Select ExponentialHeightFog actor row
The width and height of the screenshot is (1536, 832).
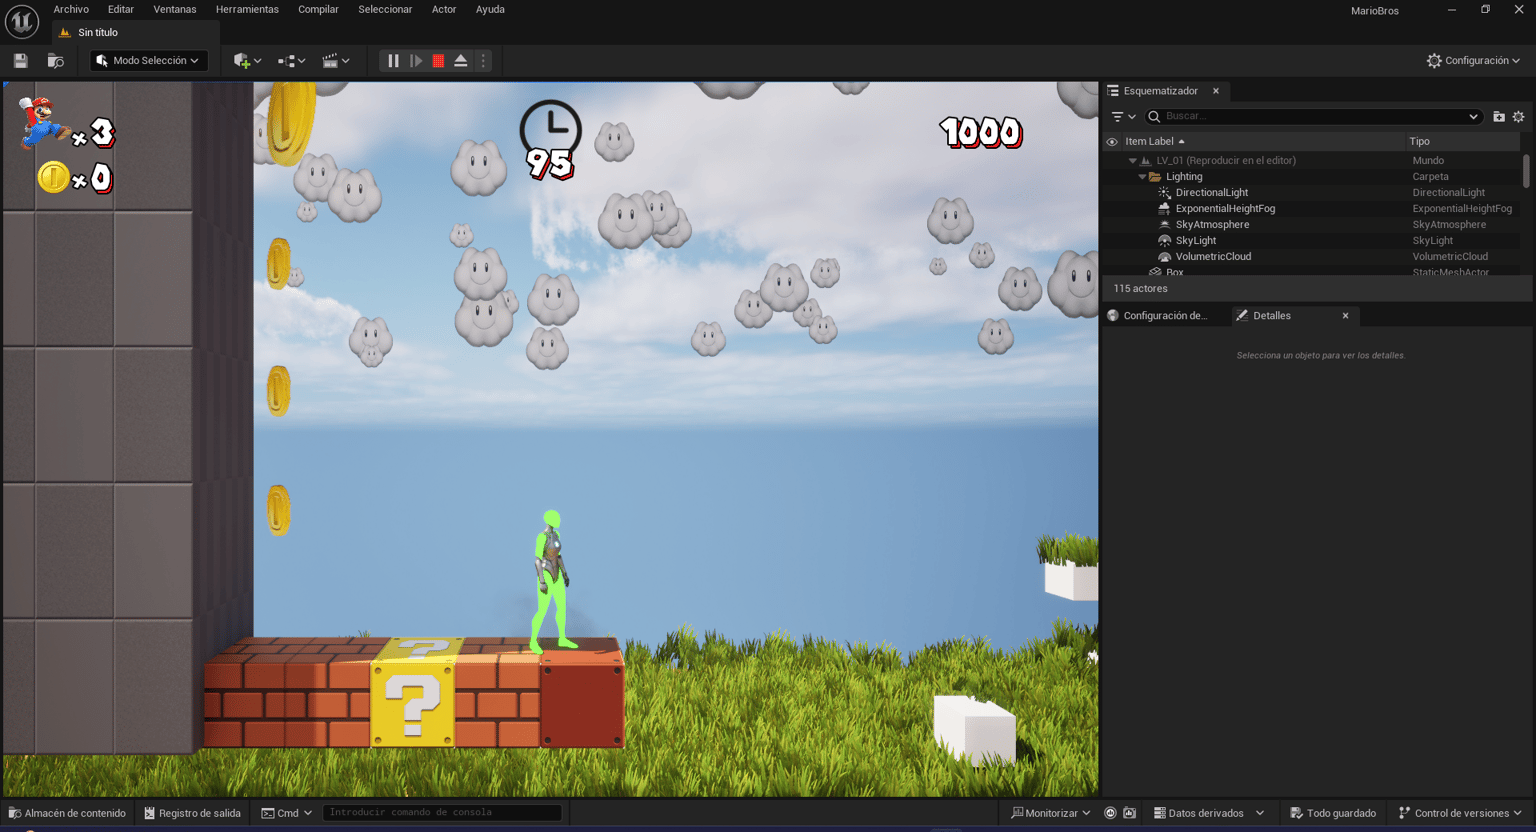click(1225, 209)
